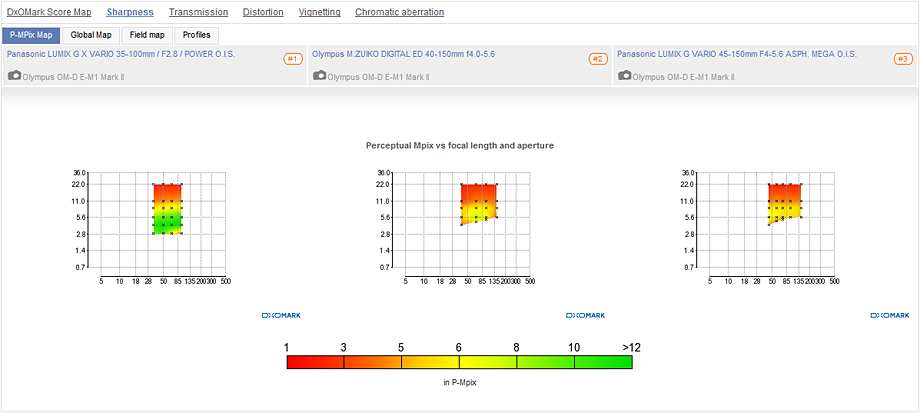Image resolution: width=920 pixels, height=413 pixels.
Task: Open the Profiles view
Action: point(197,35)
